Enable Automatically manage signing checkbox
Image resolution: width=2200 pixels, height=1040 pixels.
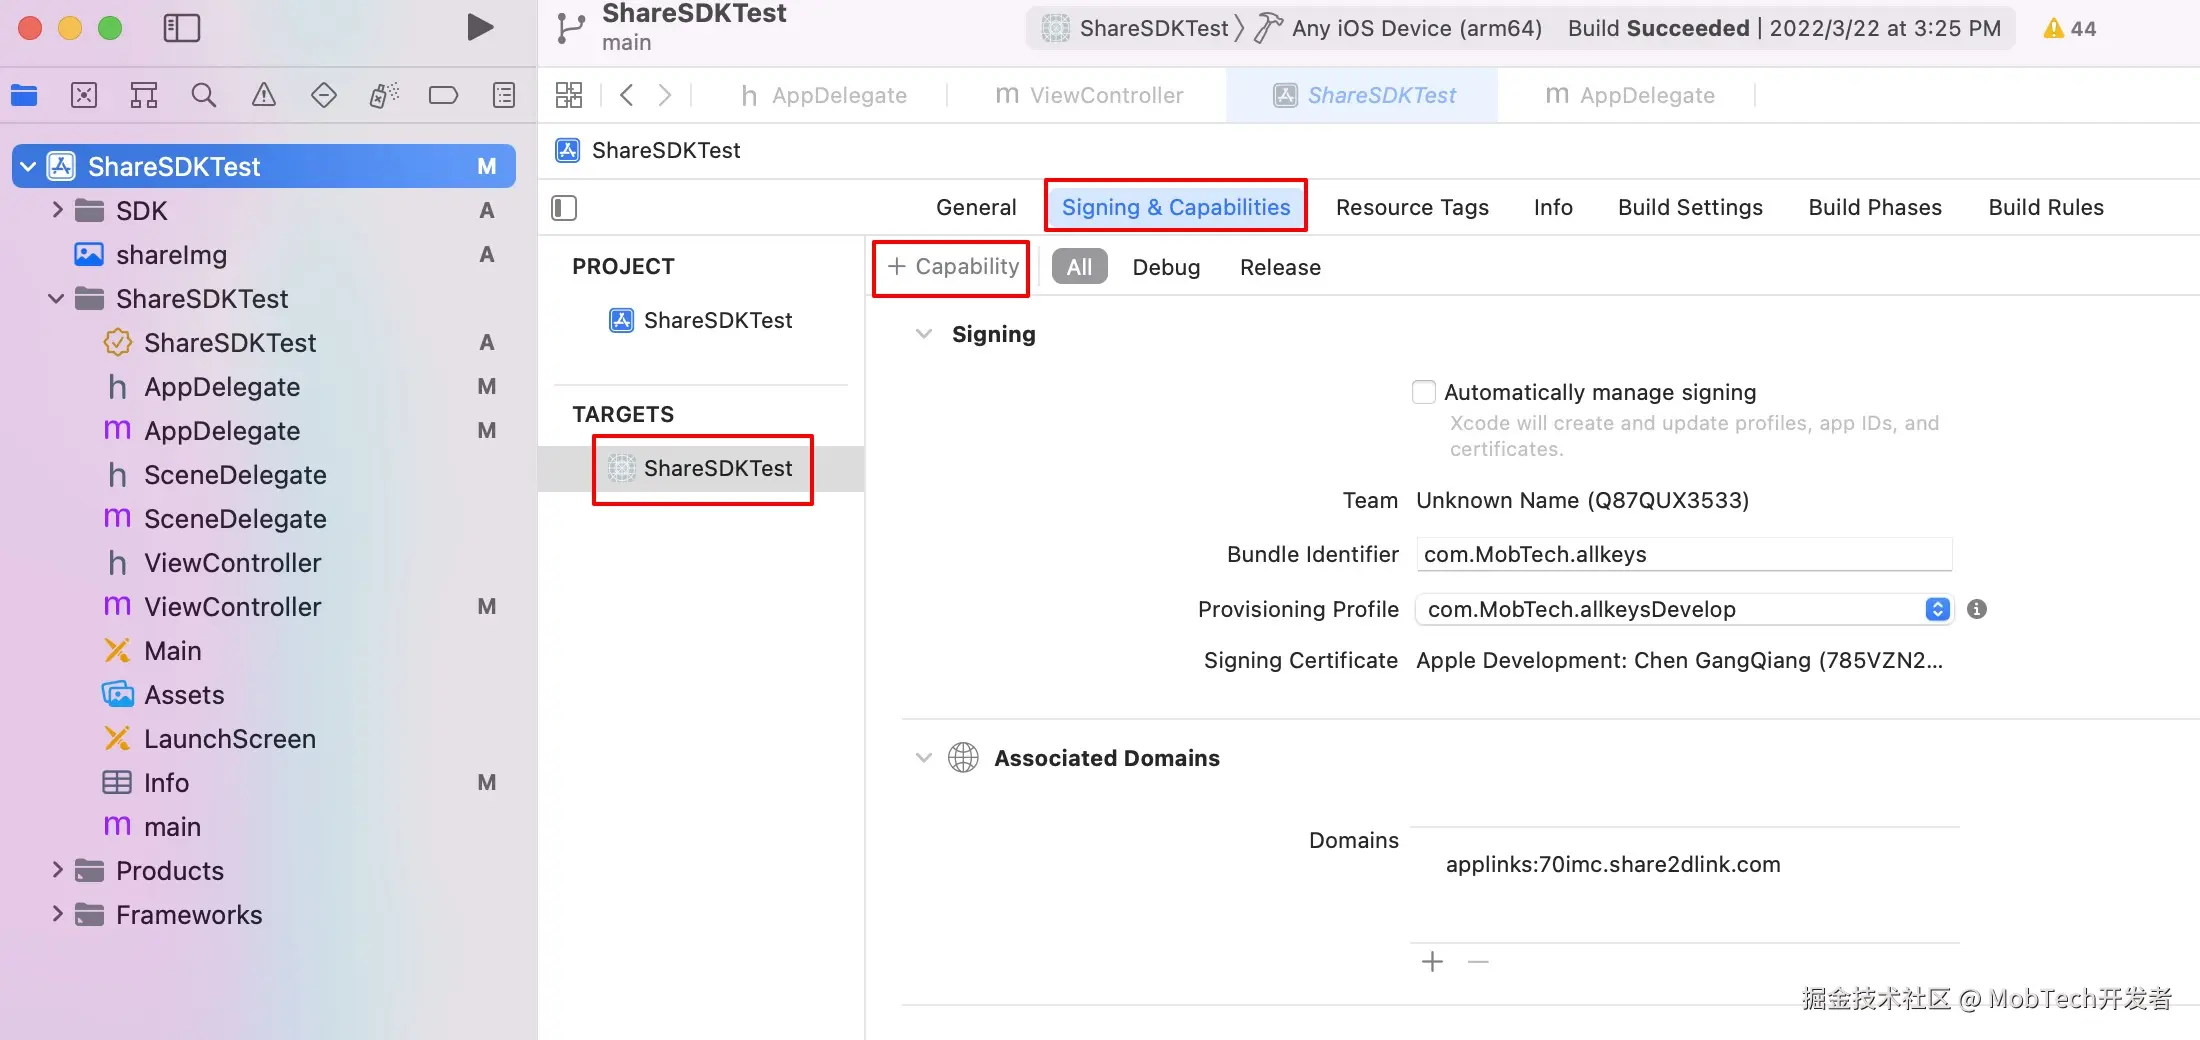coord(1424,392)
